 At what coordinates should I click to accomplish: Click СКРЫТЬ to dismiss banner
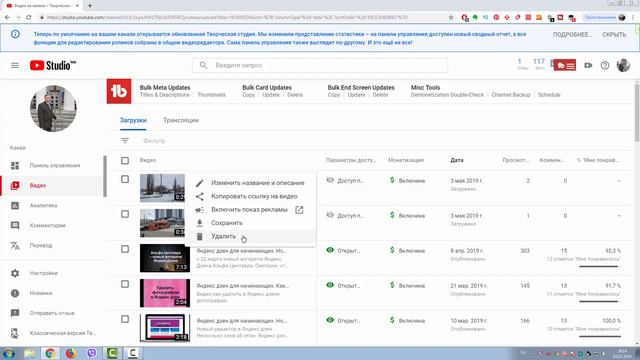tap(614, 35)
